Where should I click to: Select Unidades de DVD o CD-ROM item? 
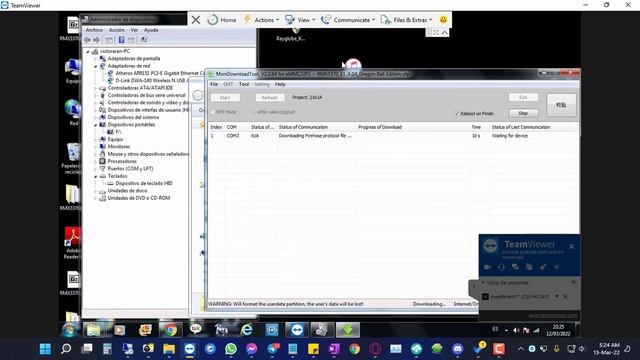pos(139,198)
